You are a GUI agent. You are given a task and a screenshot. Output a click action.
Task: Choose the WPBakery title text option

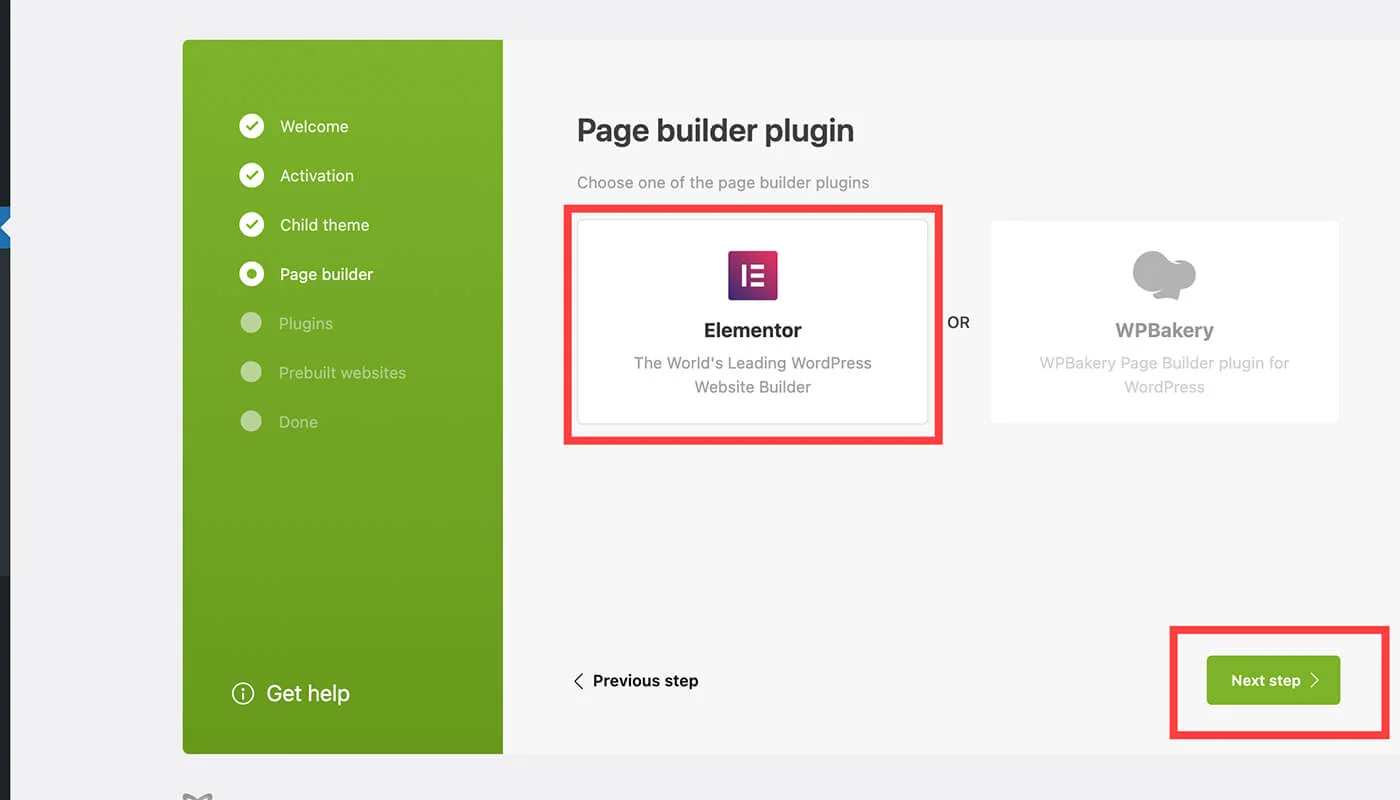point(1164,330)
